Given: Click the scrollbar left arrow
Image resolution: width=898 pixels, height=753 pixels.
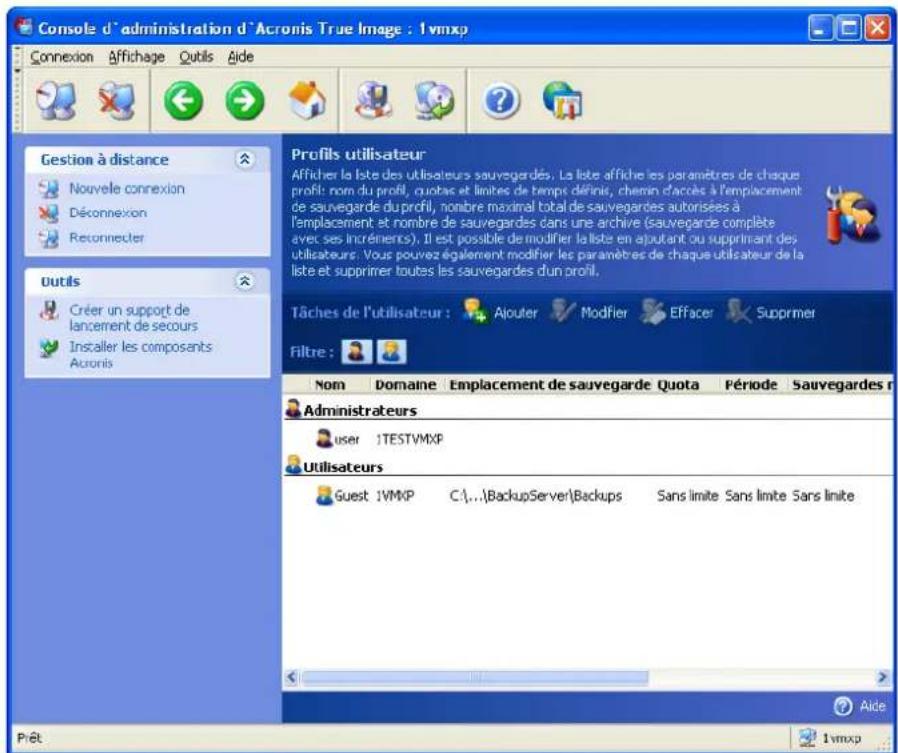Looking at the screenshot, I should [292, 677].
